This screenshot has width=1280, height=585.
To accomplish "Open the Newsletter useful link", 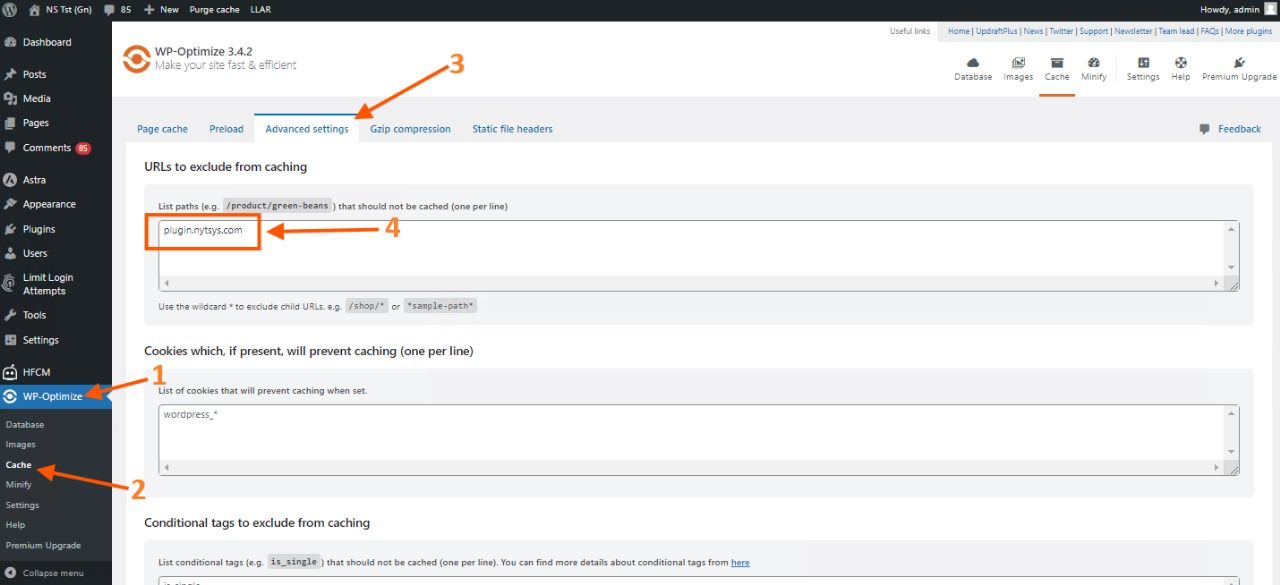I will coord(1133,31).
